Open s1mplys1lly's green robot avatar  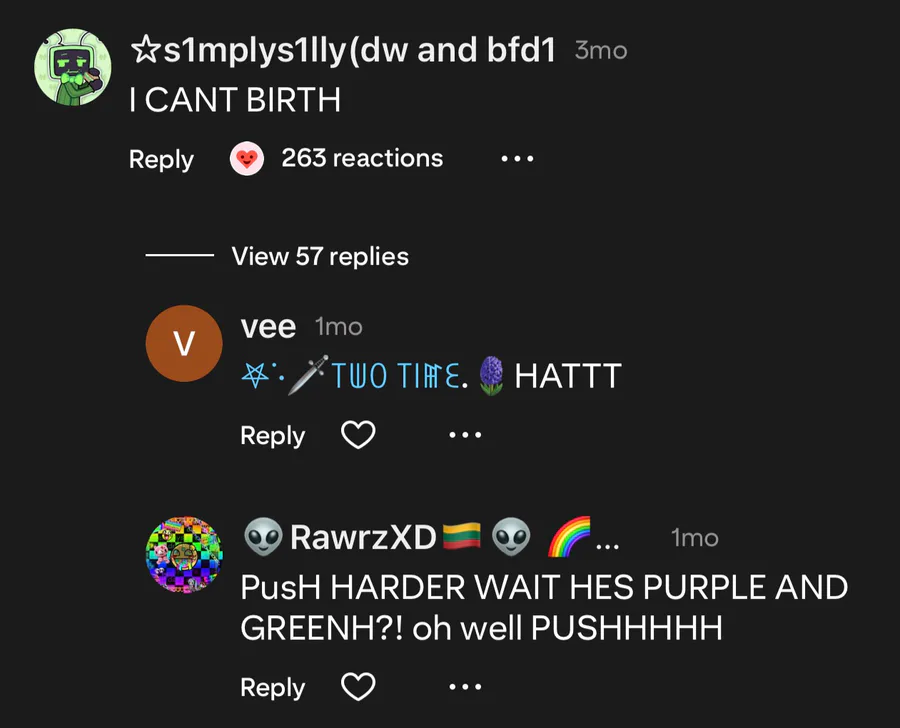pyautogui.click(x=73, y=67)
